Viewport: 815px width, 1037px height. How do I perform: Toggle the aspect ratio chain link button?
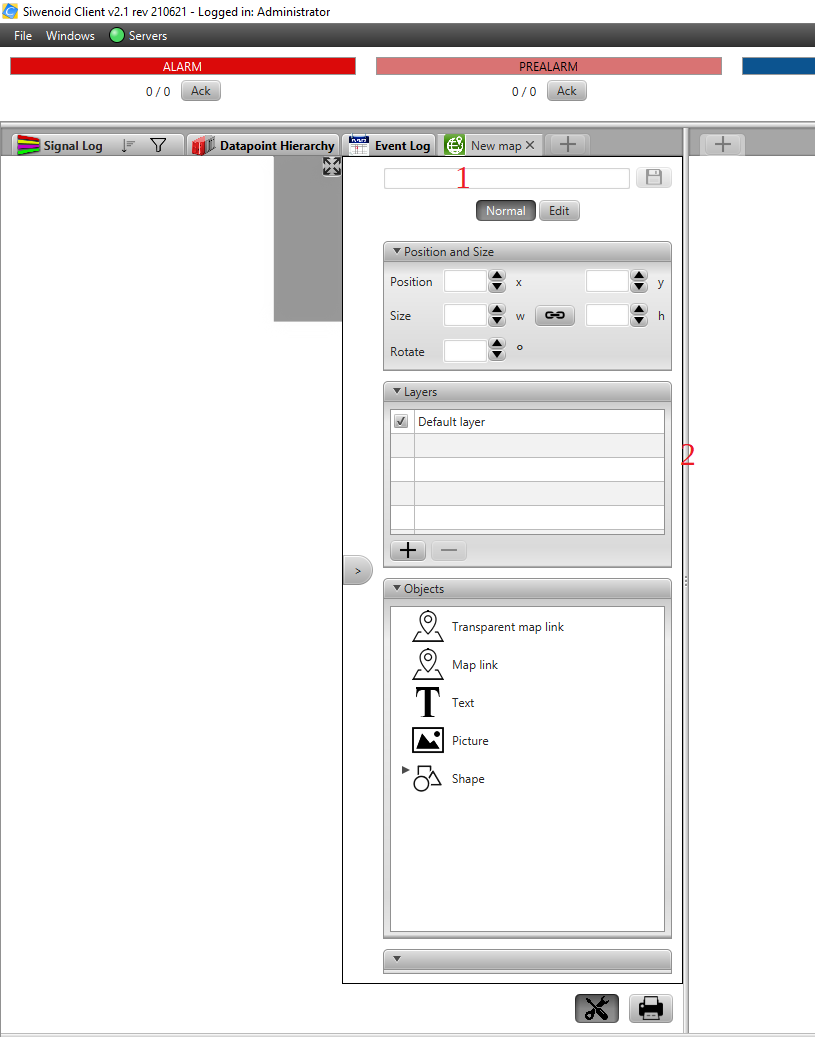click(x=554, y=316)
